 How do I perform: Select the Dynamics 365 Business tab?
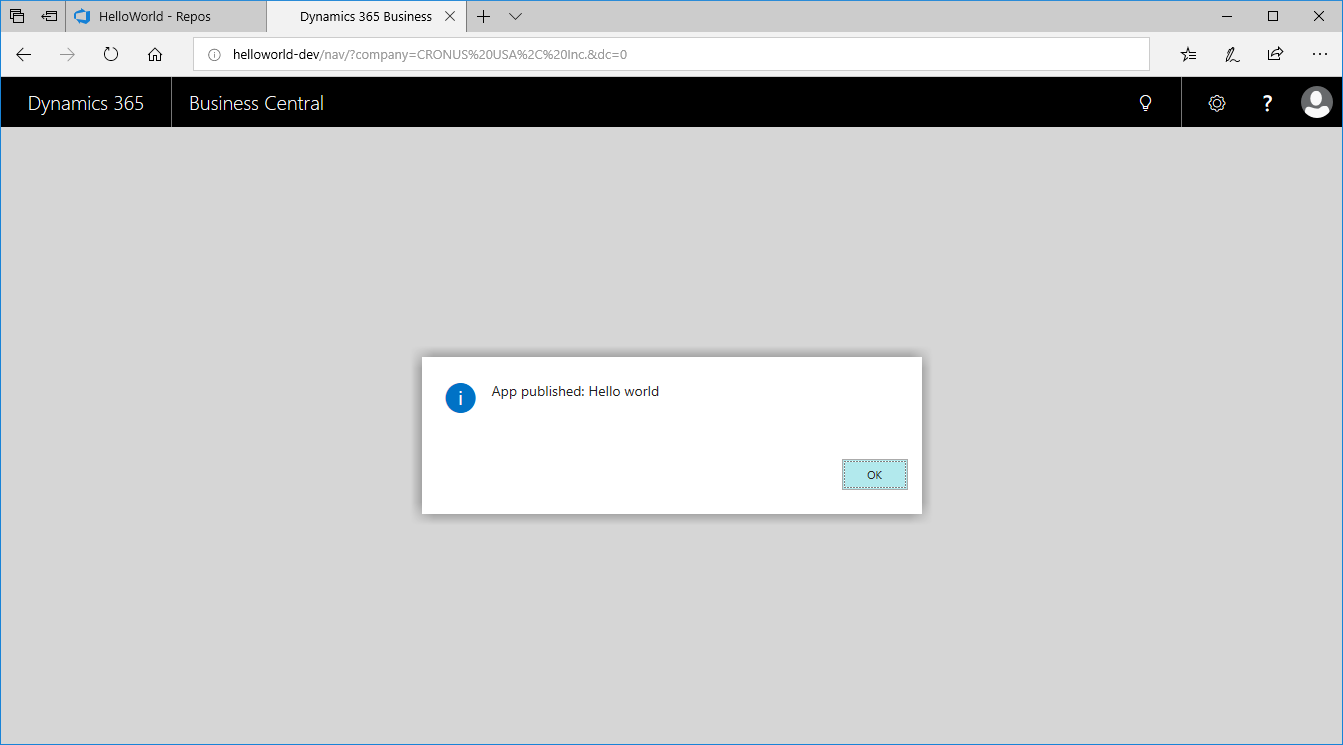365,17
